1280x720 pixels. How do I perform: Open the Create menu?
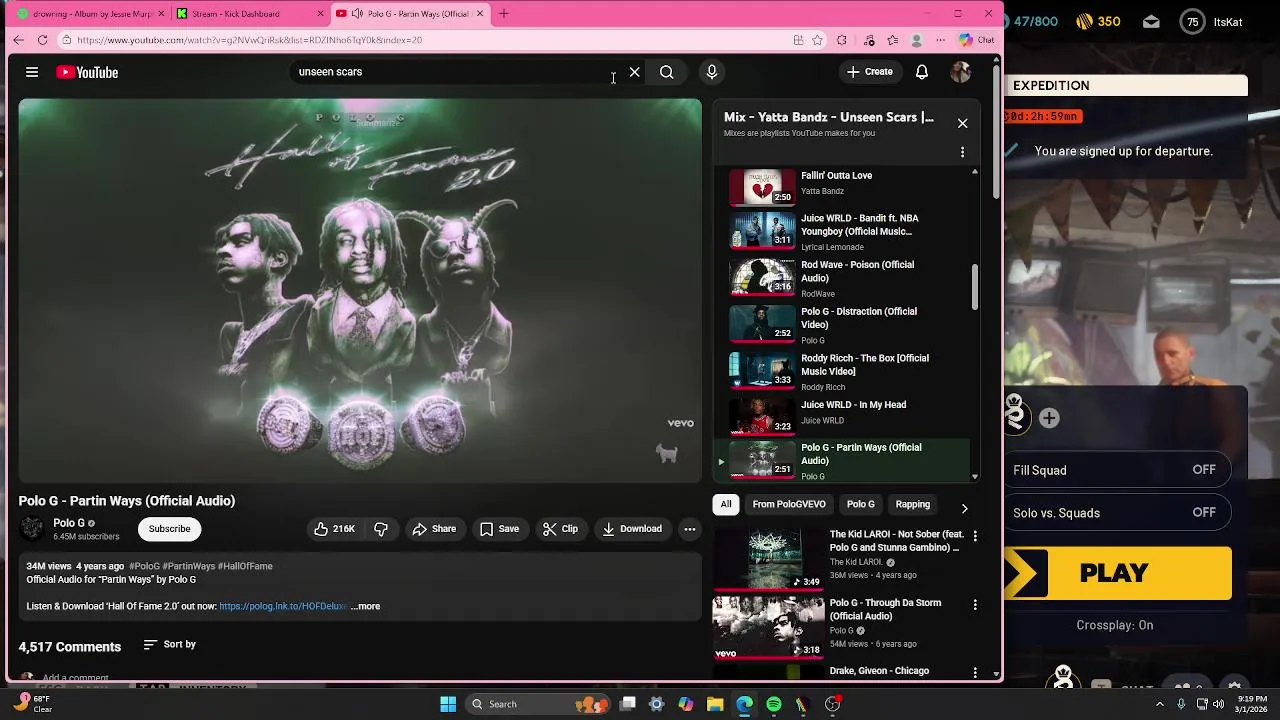(869, 72)
